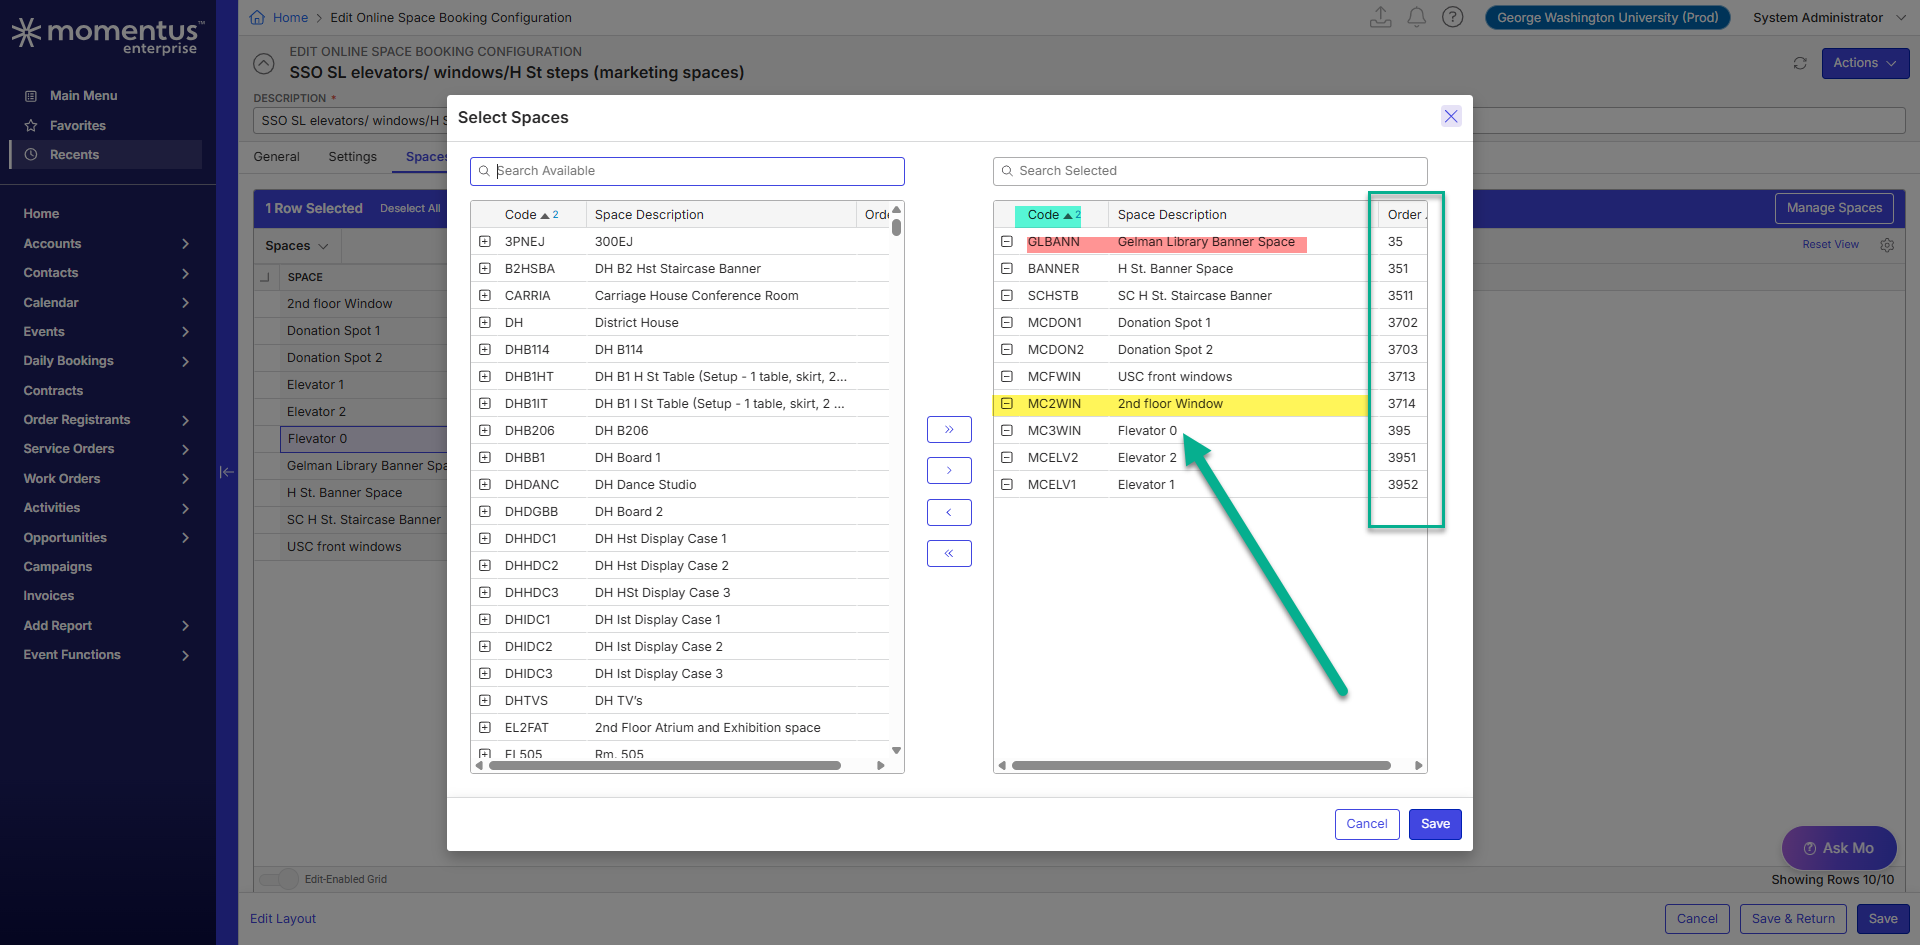Click the minus icon for BANNER row
Image resolution: width=1920 pixels, height=945 pixels.
click(1007, 268)
